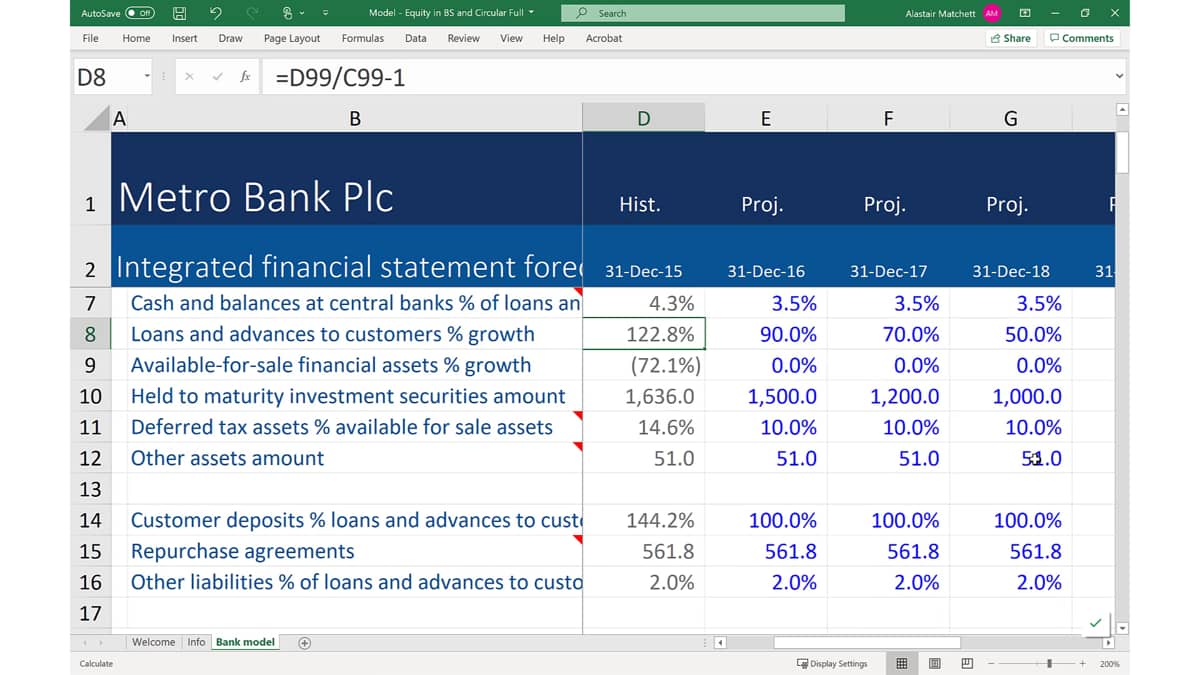Select row 8 header
Image resolution: width=1200 pixels, height=675 pixels.
(x=90, y=334)
